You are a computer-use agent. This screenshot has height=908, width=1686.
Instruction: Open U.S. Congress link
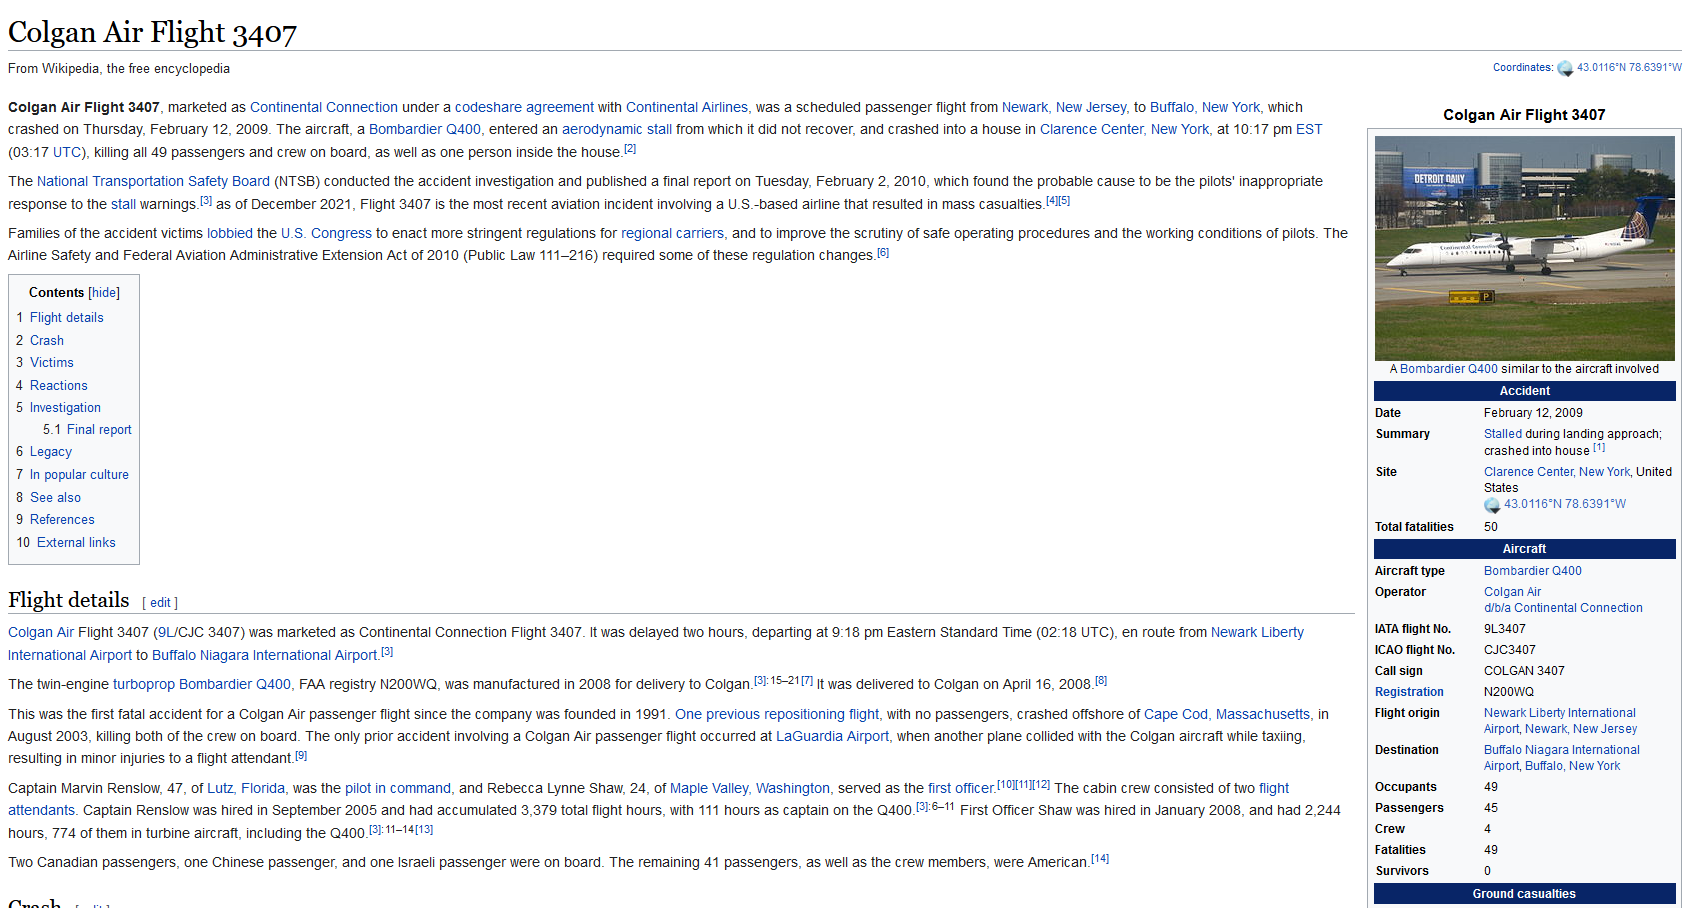[x=326, y=234]
